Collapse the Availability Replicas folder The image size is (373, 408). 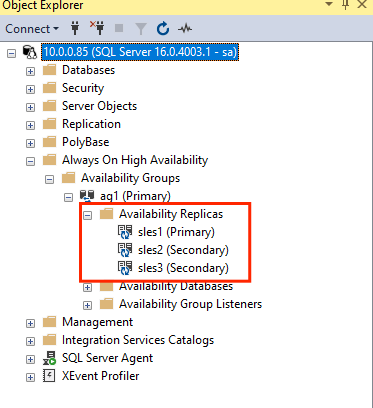coord(87,215)
